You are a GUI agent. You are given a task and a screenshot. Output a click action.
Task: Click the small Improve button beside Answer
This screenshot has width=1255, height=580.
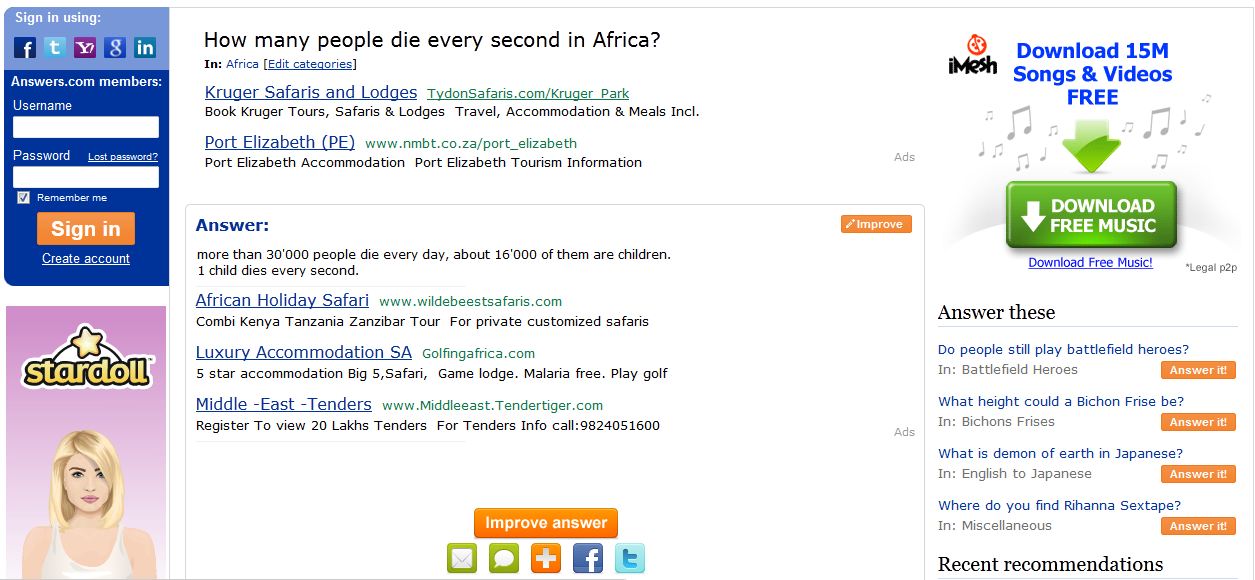point(876,224)
